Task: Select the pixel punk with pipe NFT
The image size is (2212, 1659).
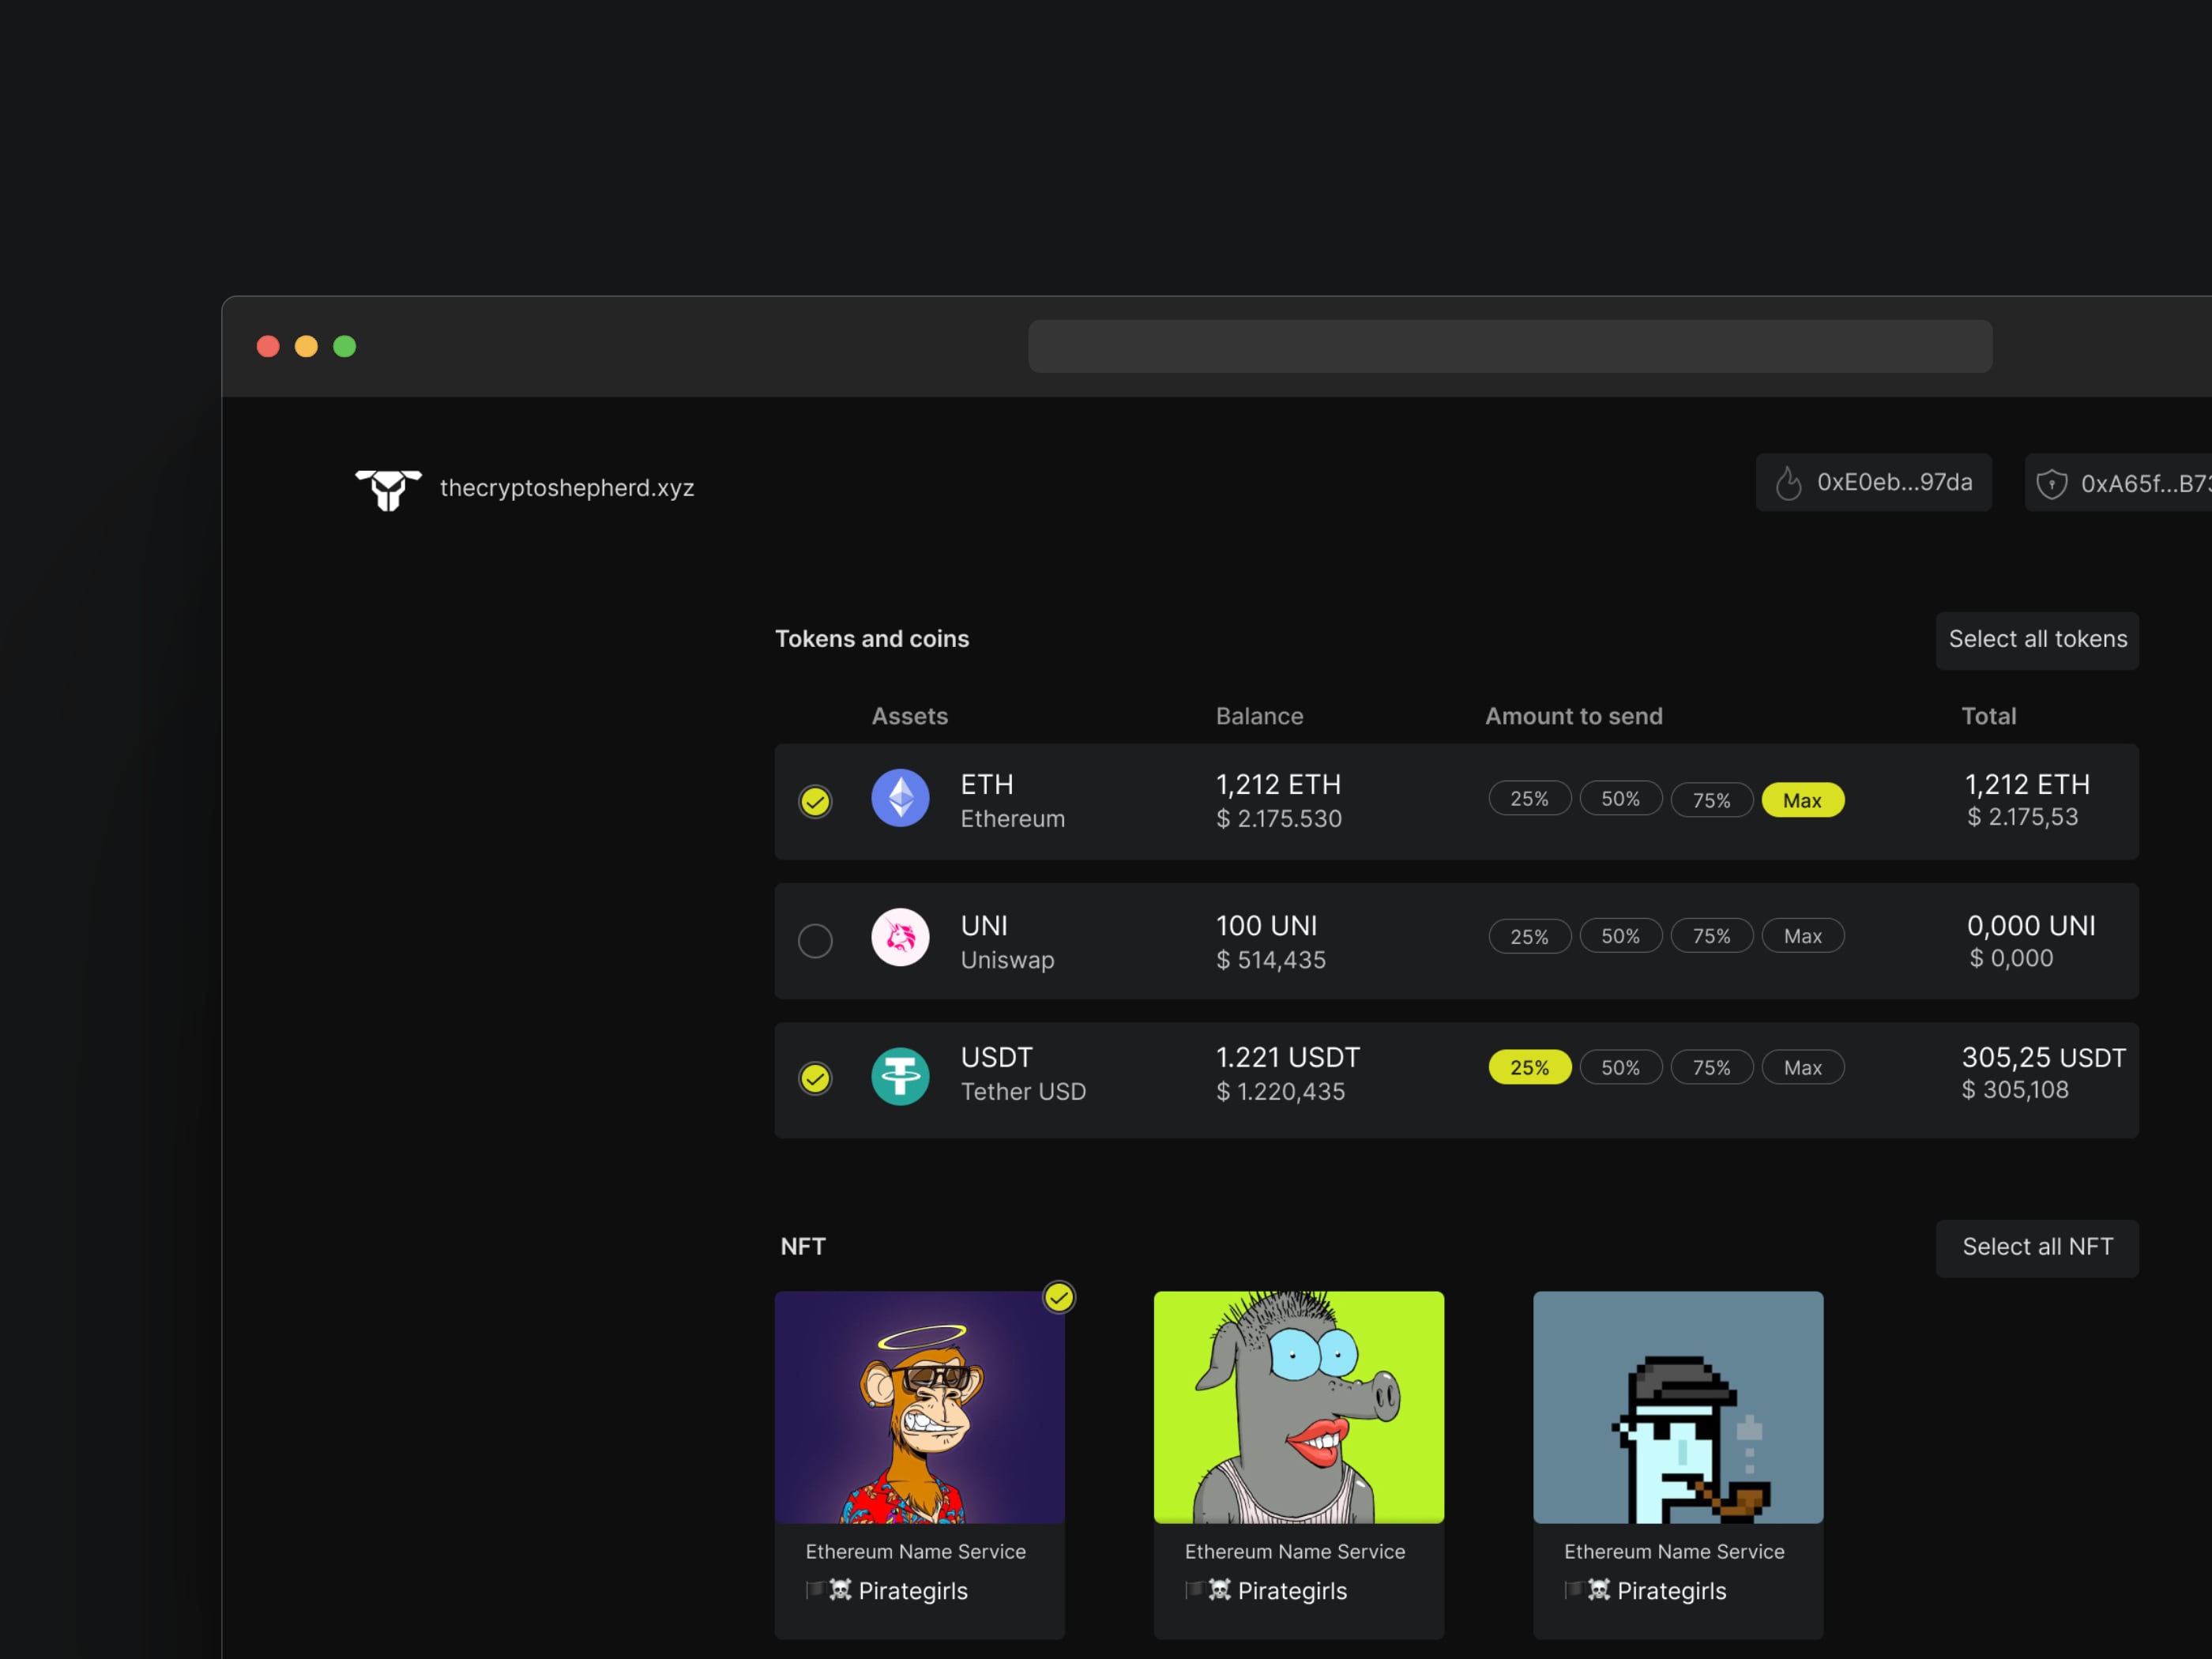Action: point(1677,1406)
